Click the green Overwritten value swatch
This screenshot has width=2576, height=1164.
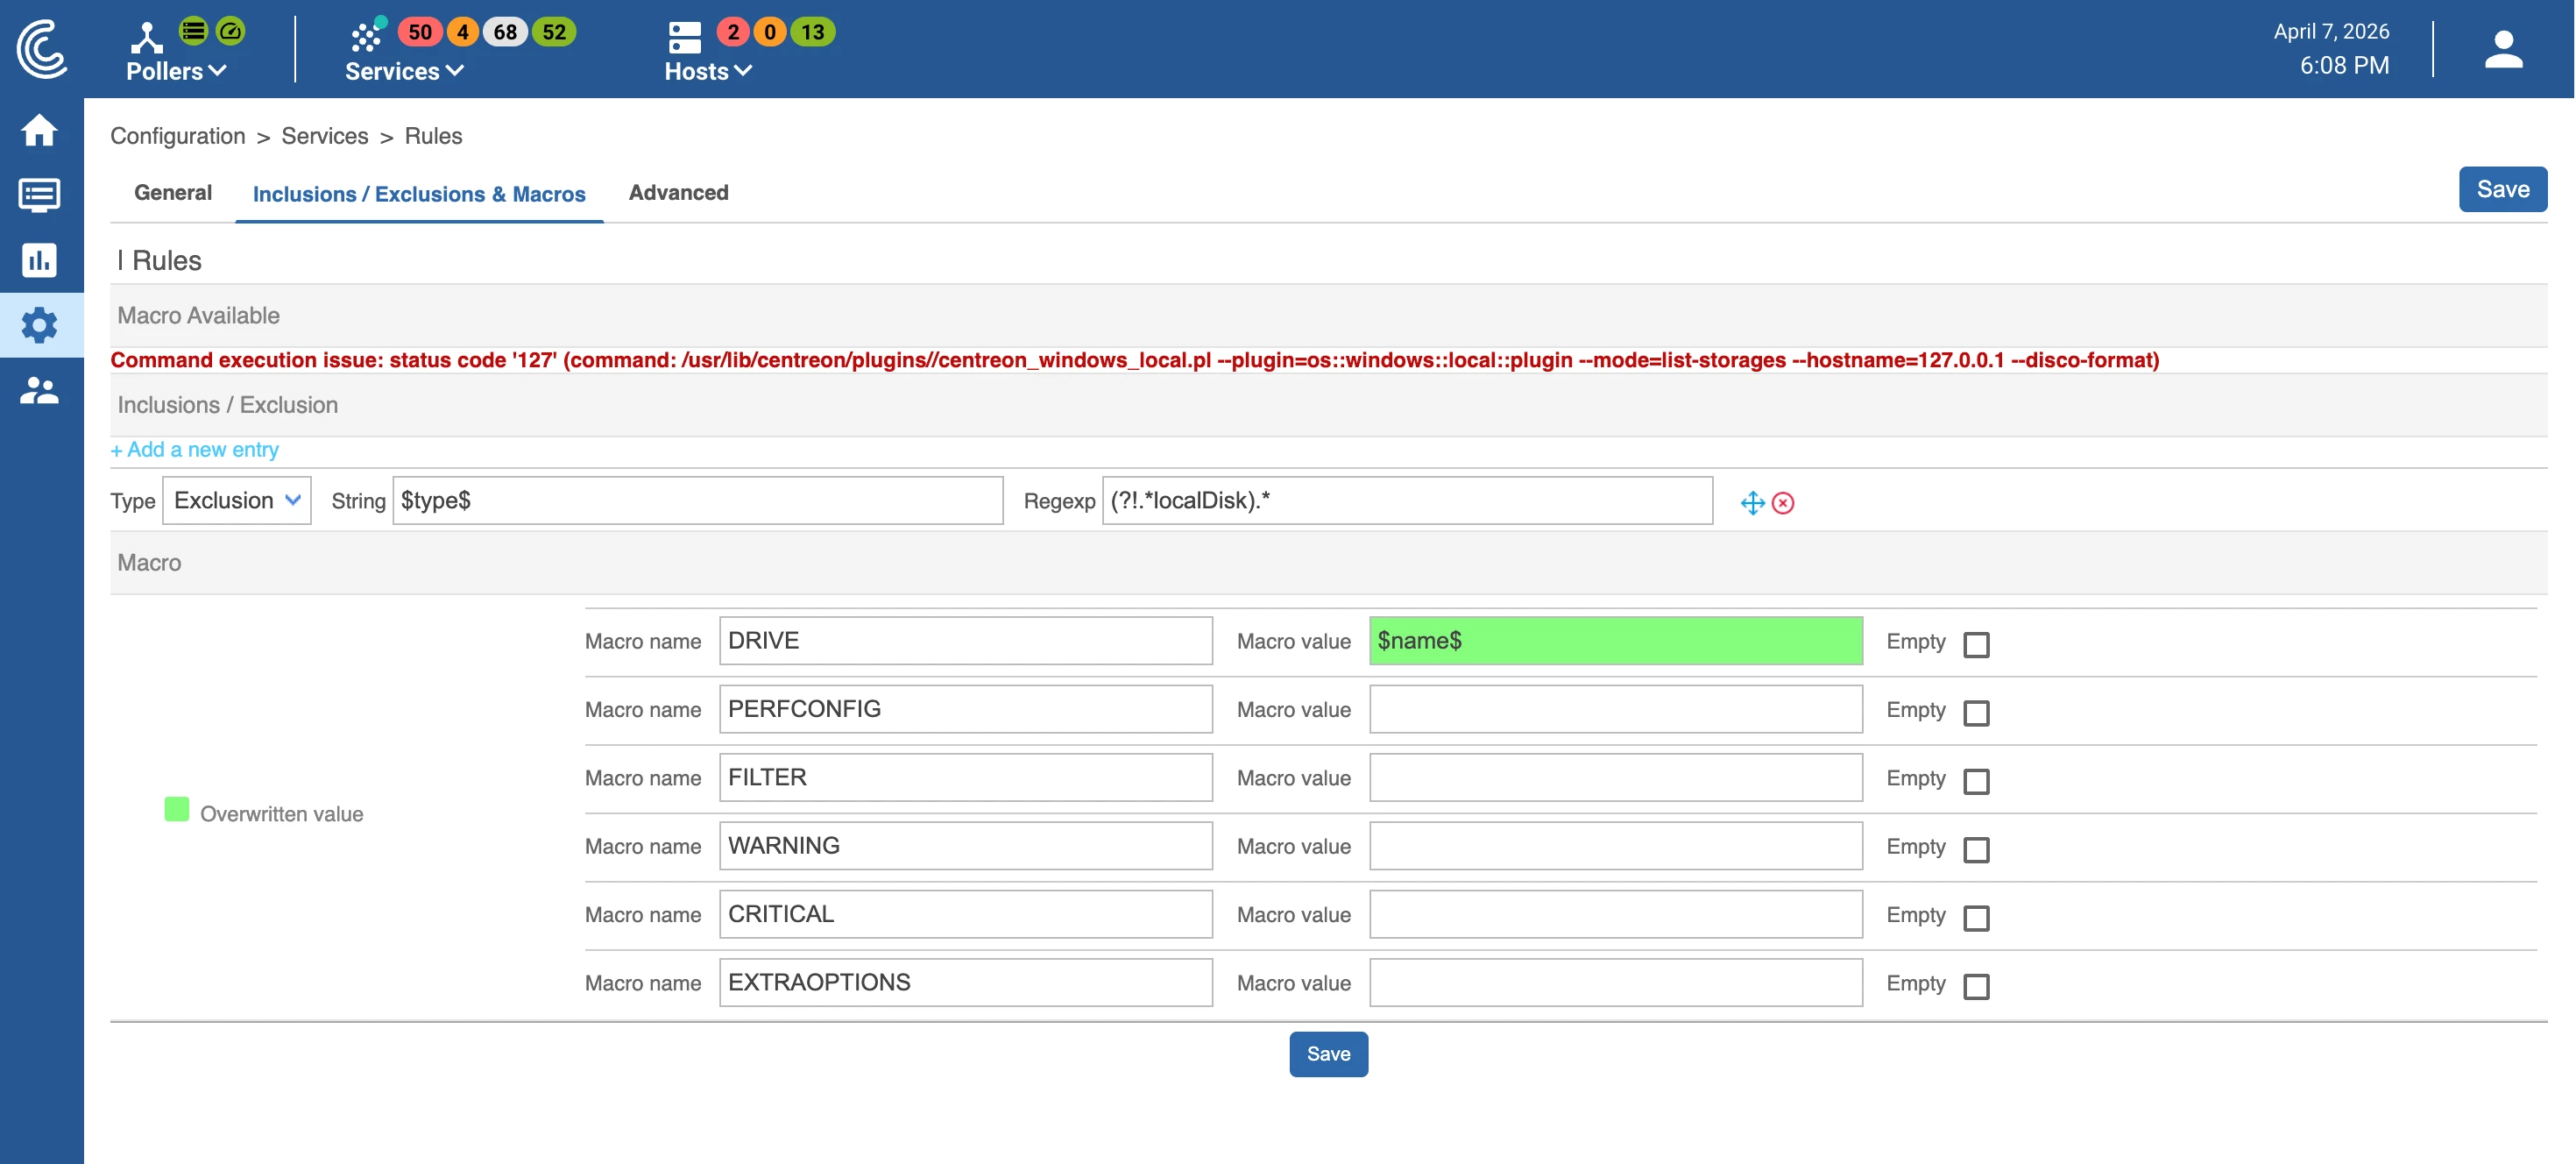(177, 809)
